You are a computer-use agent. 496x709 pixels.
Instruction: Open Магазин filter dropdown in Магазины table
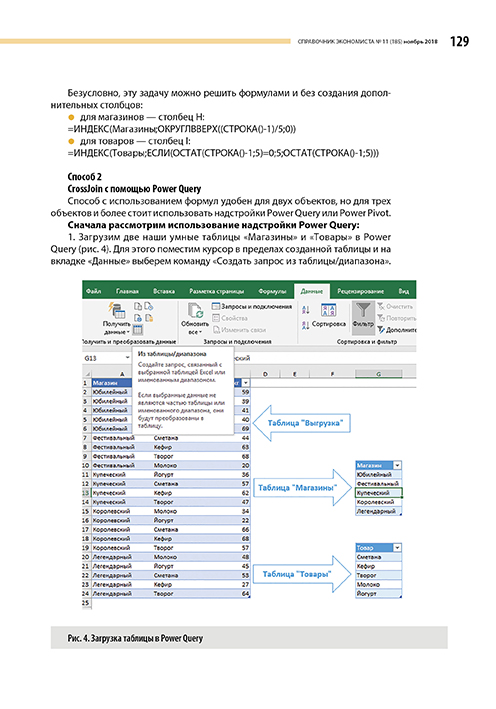pos(397,465)
